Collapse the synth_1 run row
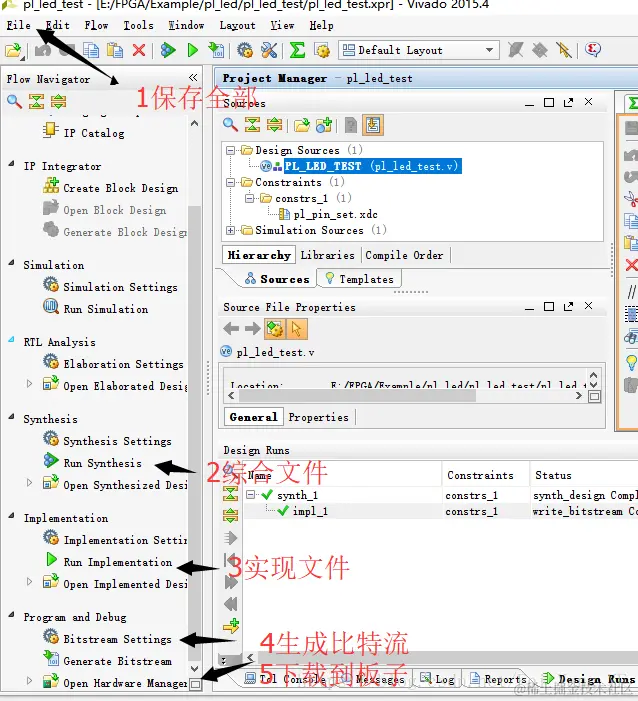 click(x=250, y=495)
